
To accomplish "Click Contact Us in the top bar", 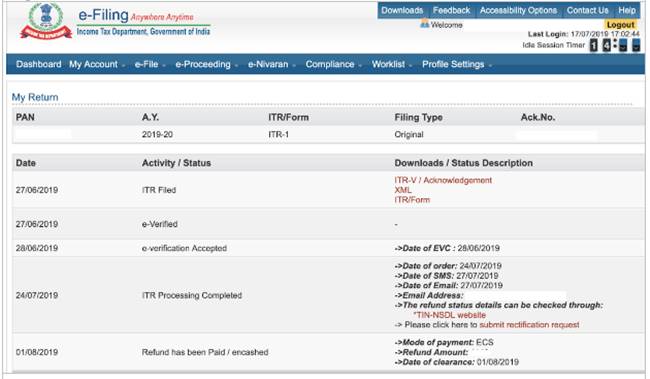I will point(587,10).
